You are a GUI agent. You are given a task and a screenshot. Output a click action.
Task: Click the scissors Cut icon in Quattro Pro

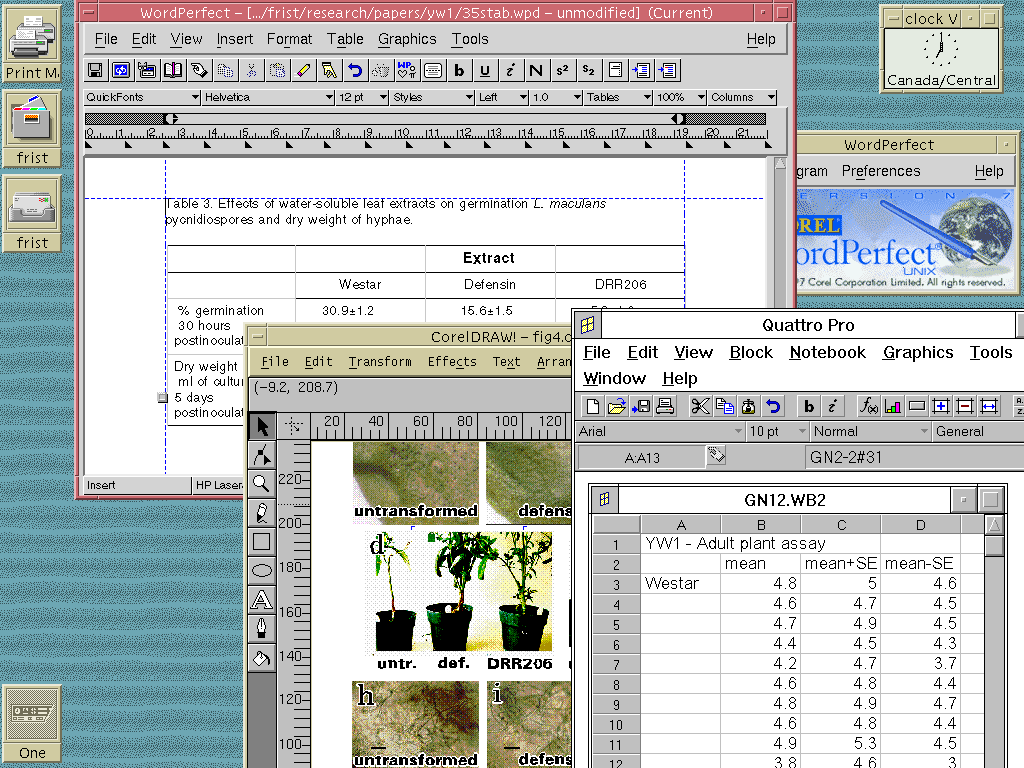700,406
